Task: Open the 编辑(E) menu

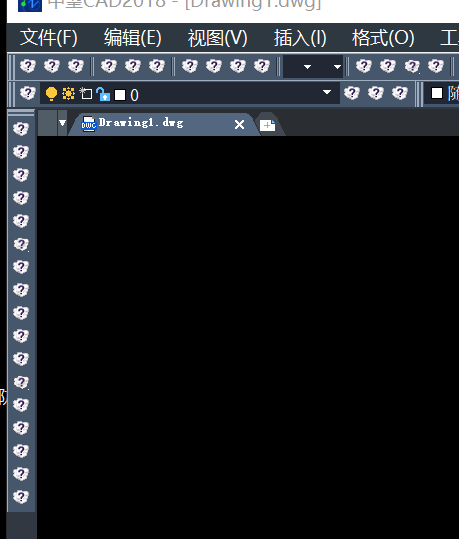Action: pyautogui.click(x=133, y=37)
